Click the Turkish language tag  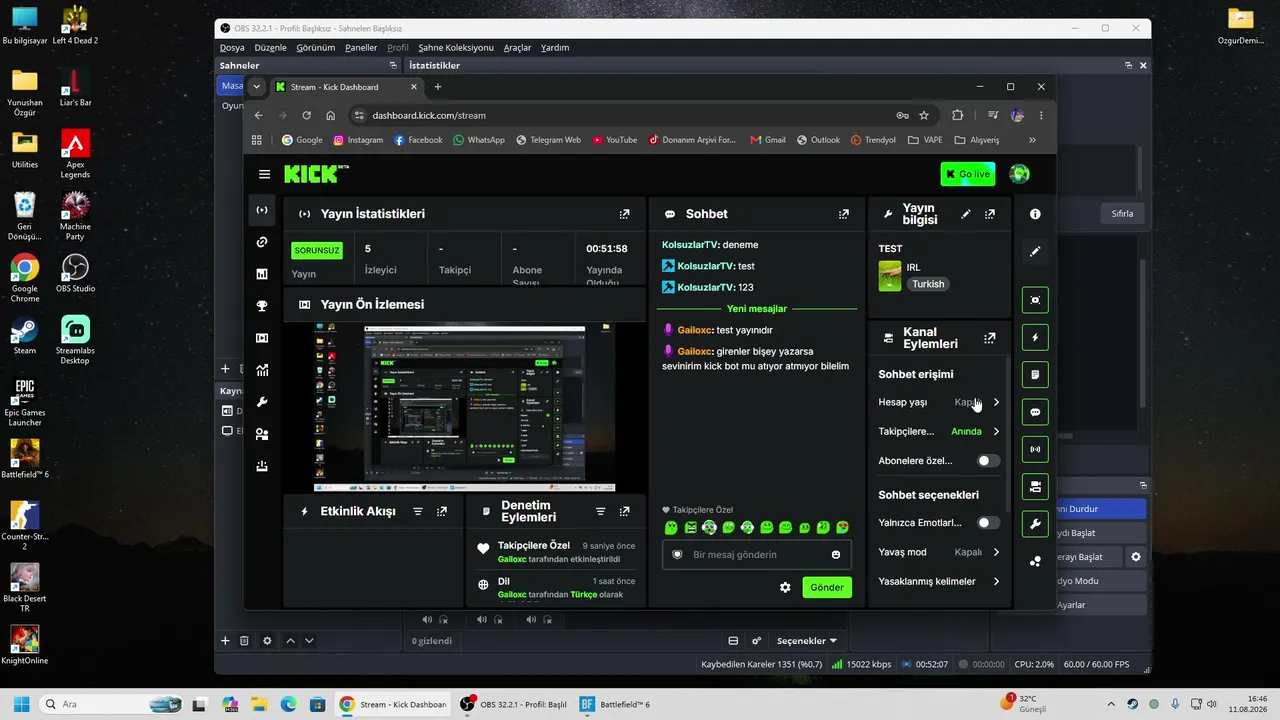[928, 284]
